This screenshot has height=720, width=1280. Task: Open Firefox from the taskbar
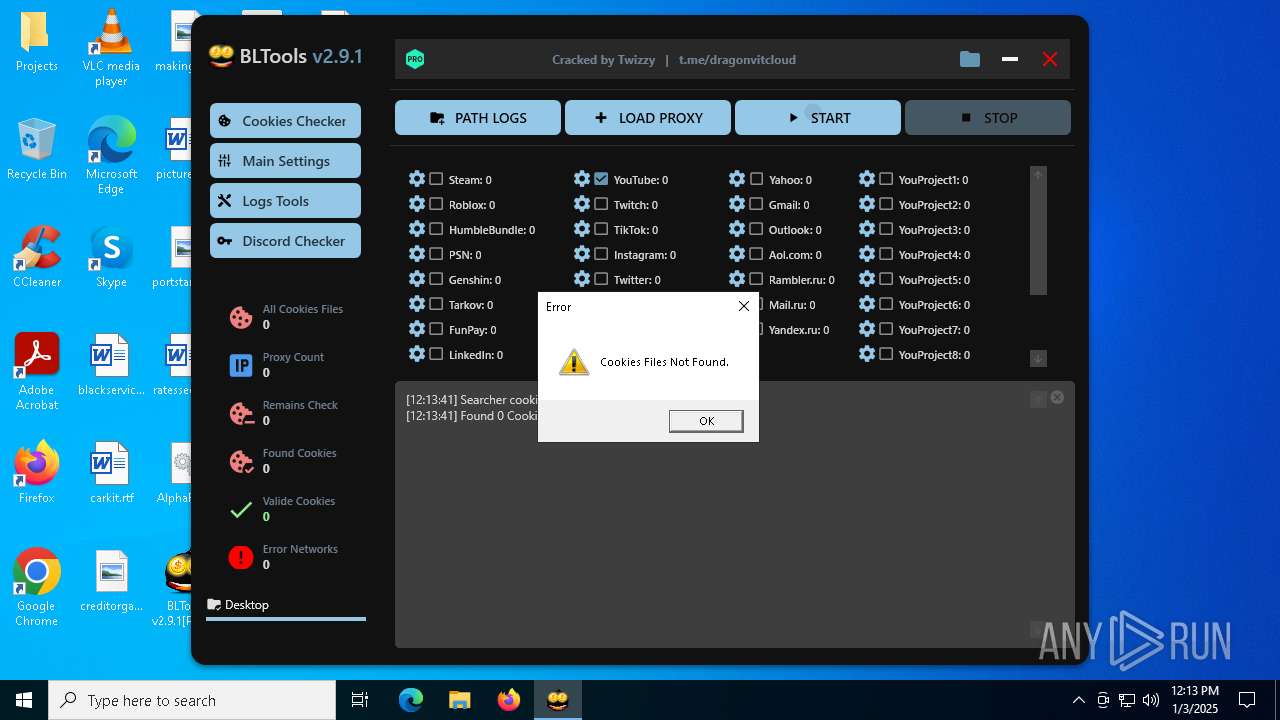[x=509, y=700]
